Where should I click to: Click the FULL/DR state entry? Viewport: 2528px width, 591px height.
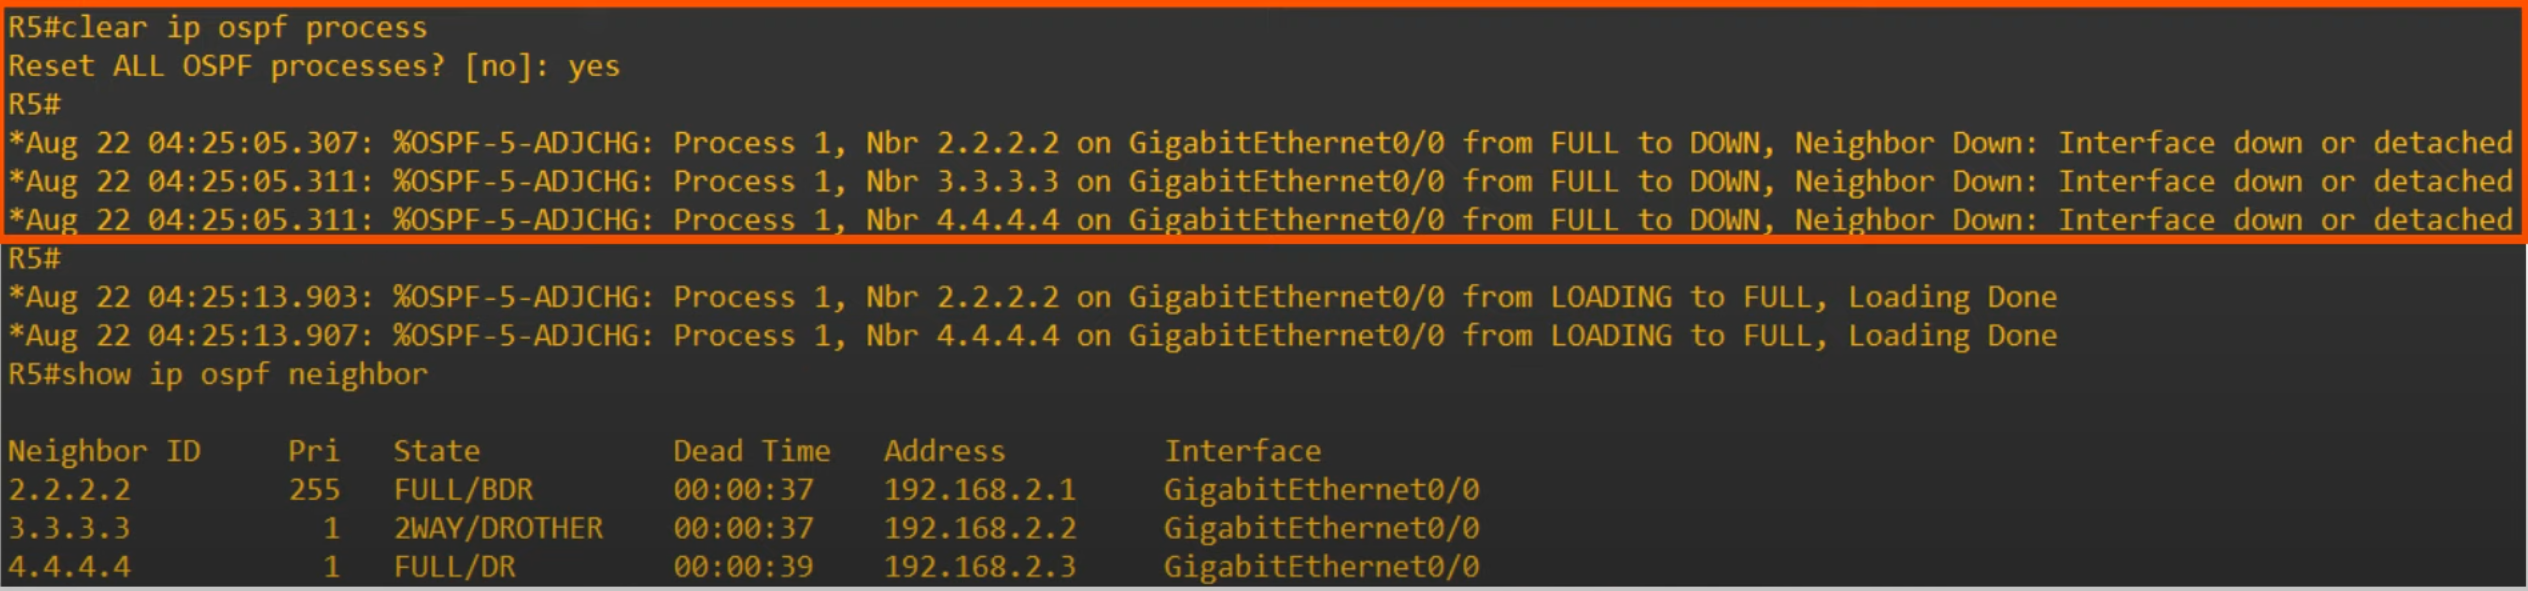(454, 567)
